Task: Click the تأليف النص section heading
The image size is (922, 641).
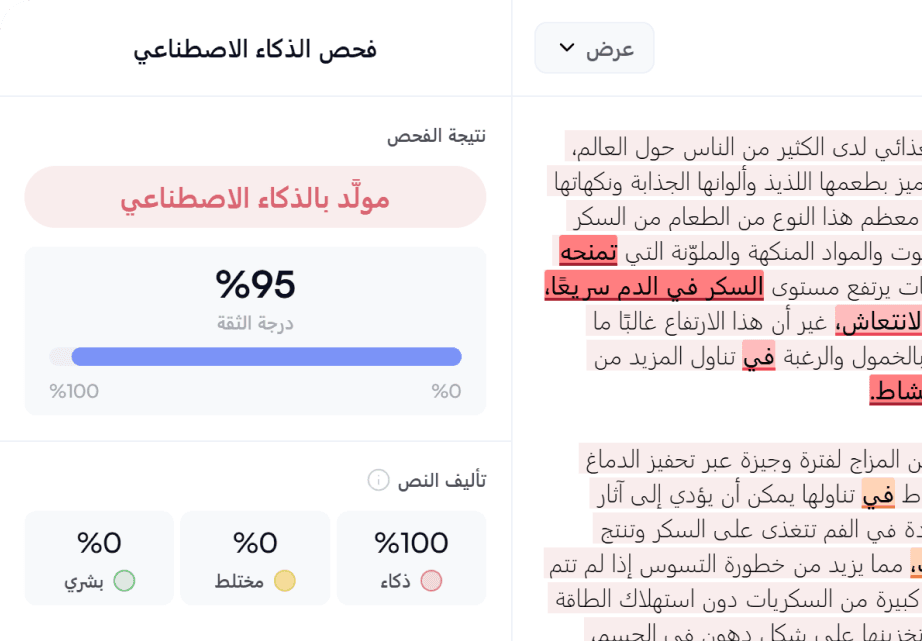Action: click(441, 481)
